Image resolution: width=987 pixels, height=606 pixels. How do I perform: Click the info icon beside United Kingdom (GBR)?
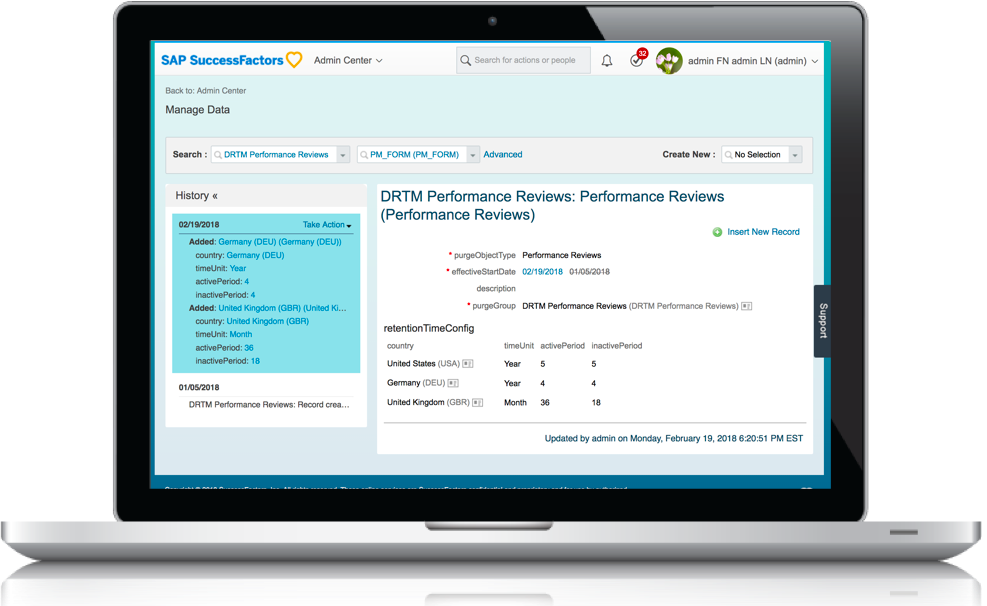tap(476, 403)
